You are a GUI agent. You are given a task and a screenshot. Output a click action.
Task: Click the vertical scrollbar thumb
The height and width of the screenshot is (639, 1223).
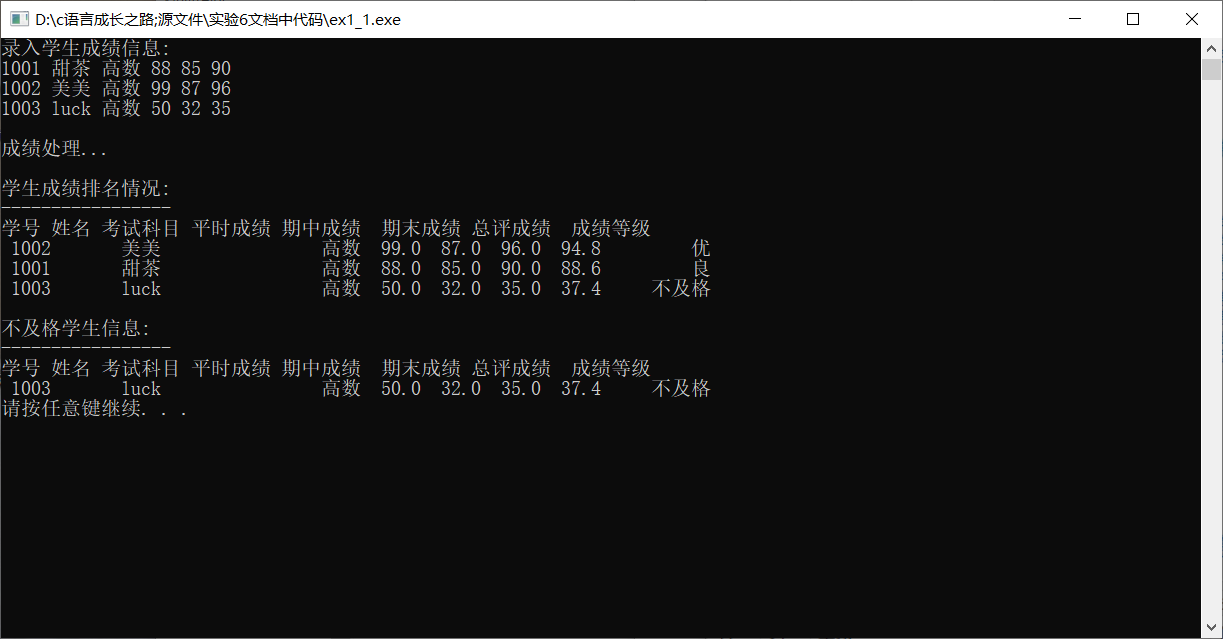click(x=1212, y=69)
